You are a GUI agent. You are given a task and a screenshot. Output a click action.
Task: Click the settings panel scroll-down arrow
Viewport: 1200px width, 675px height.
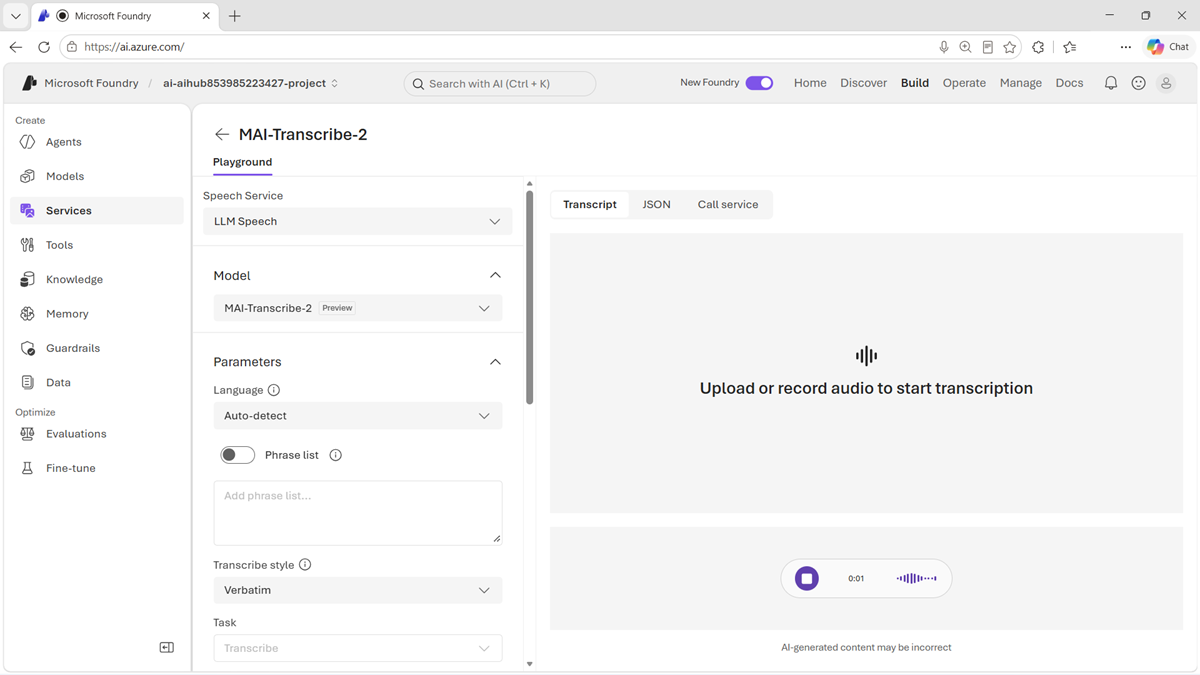point(529,664)
